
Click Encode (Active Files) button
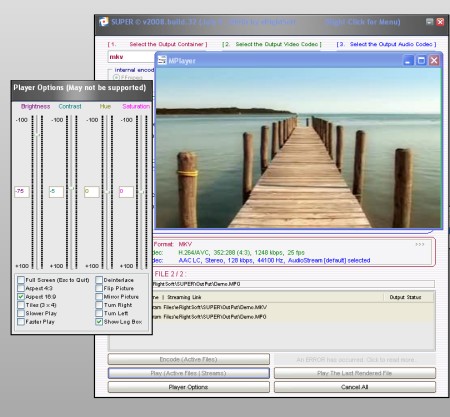click(189, 359)
